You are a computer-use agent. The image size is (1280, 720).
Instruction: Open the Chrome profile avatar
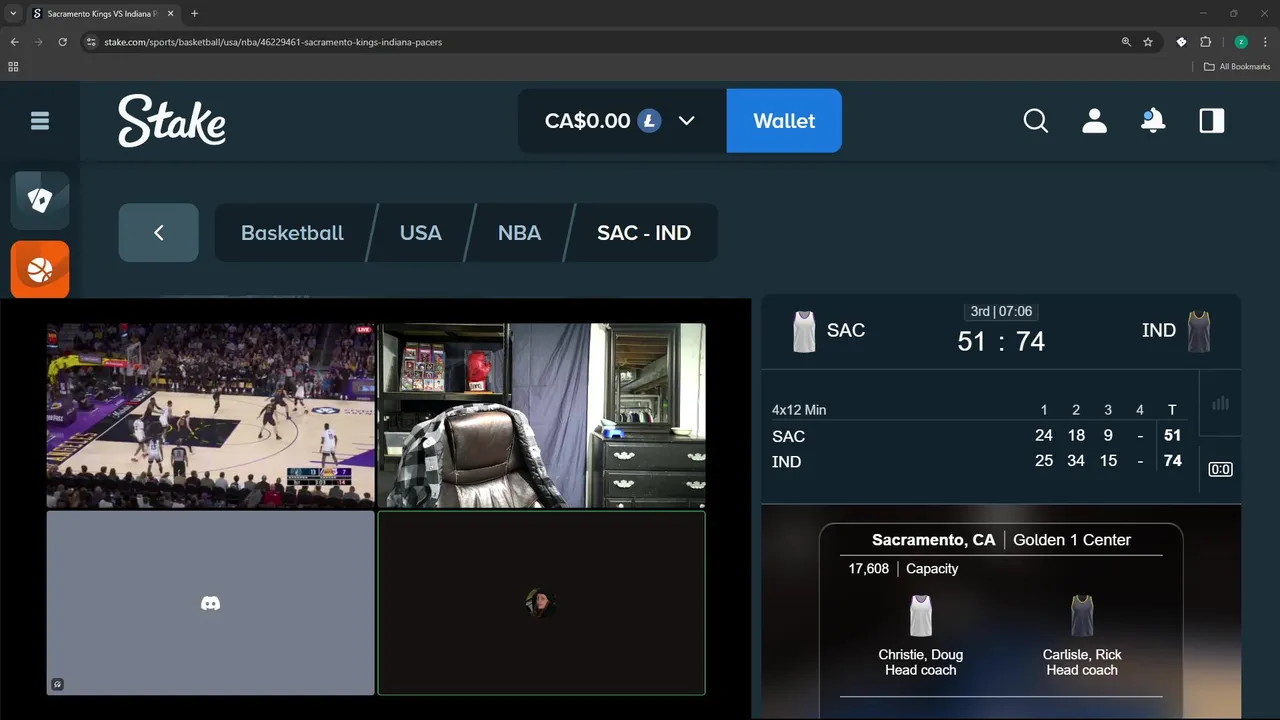click(1241, 42)
